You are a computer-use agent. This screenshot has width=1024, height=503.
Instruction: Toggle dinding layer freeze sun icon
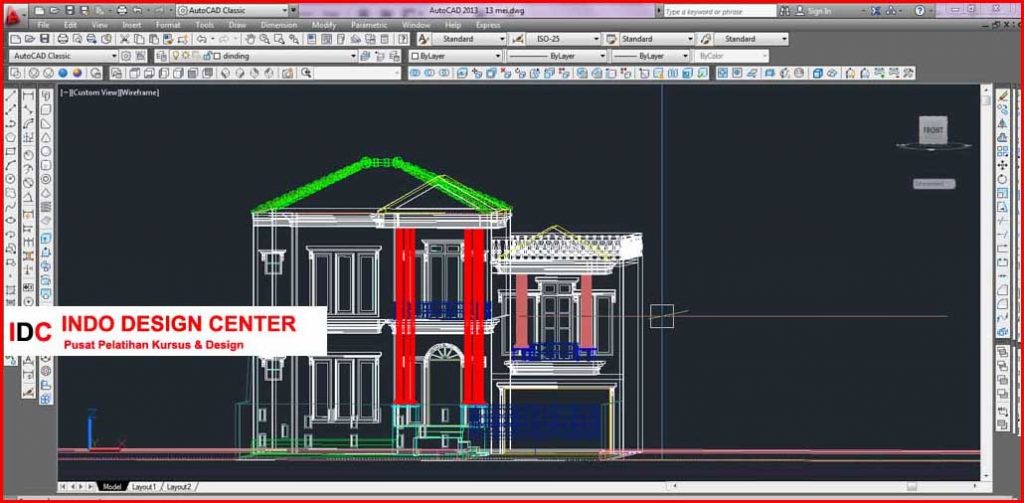click(x=185, y=56)
